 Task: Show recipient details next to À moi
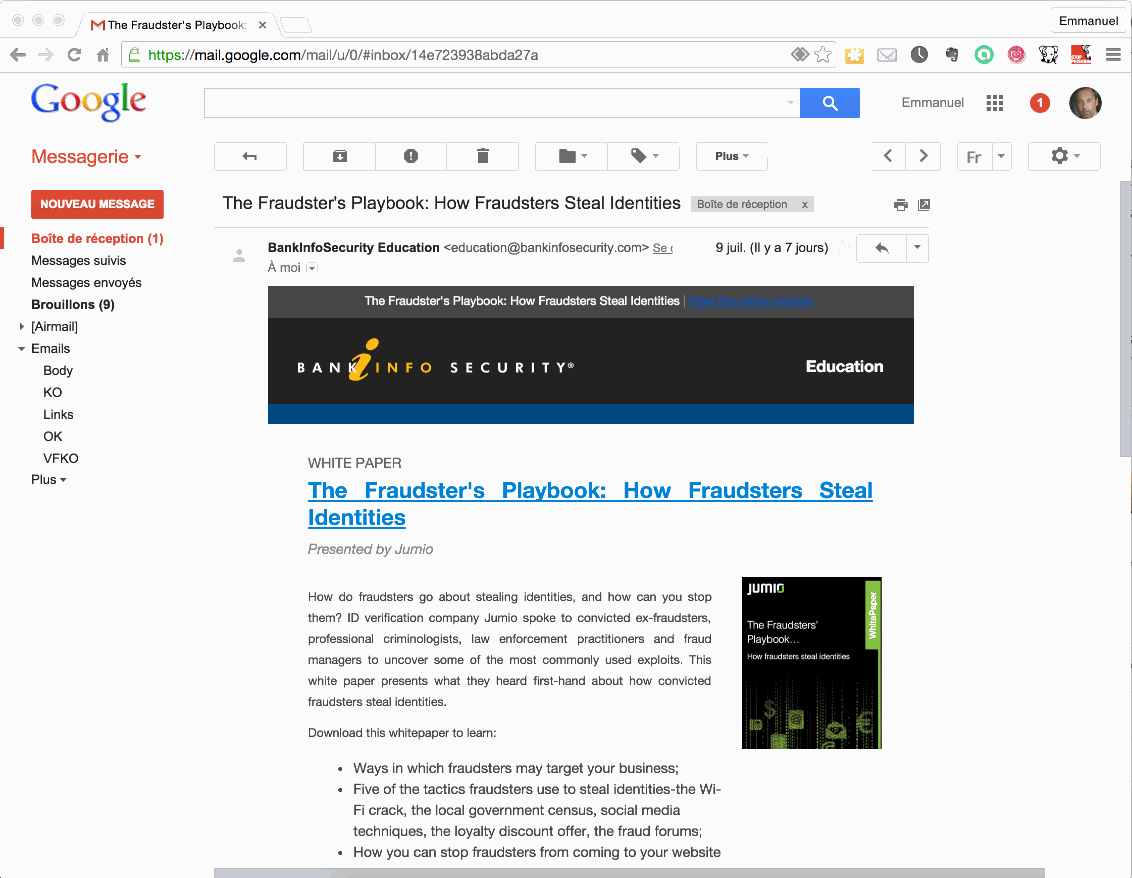click(x=311, y=268)
